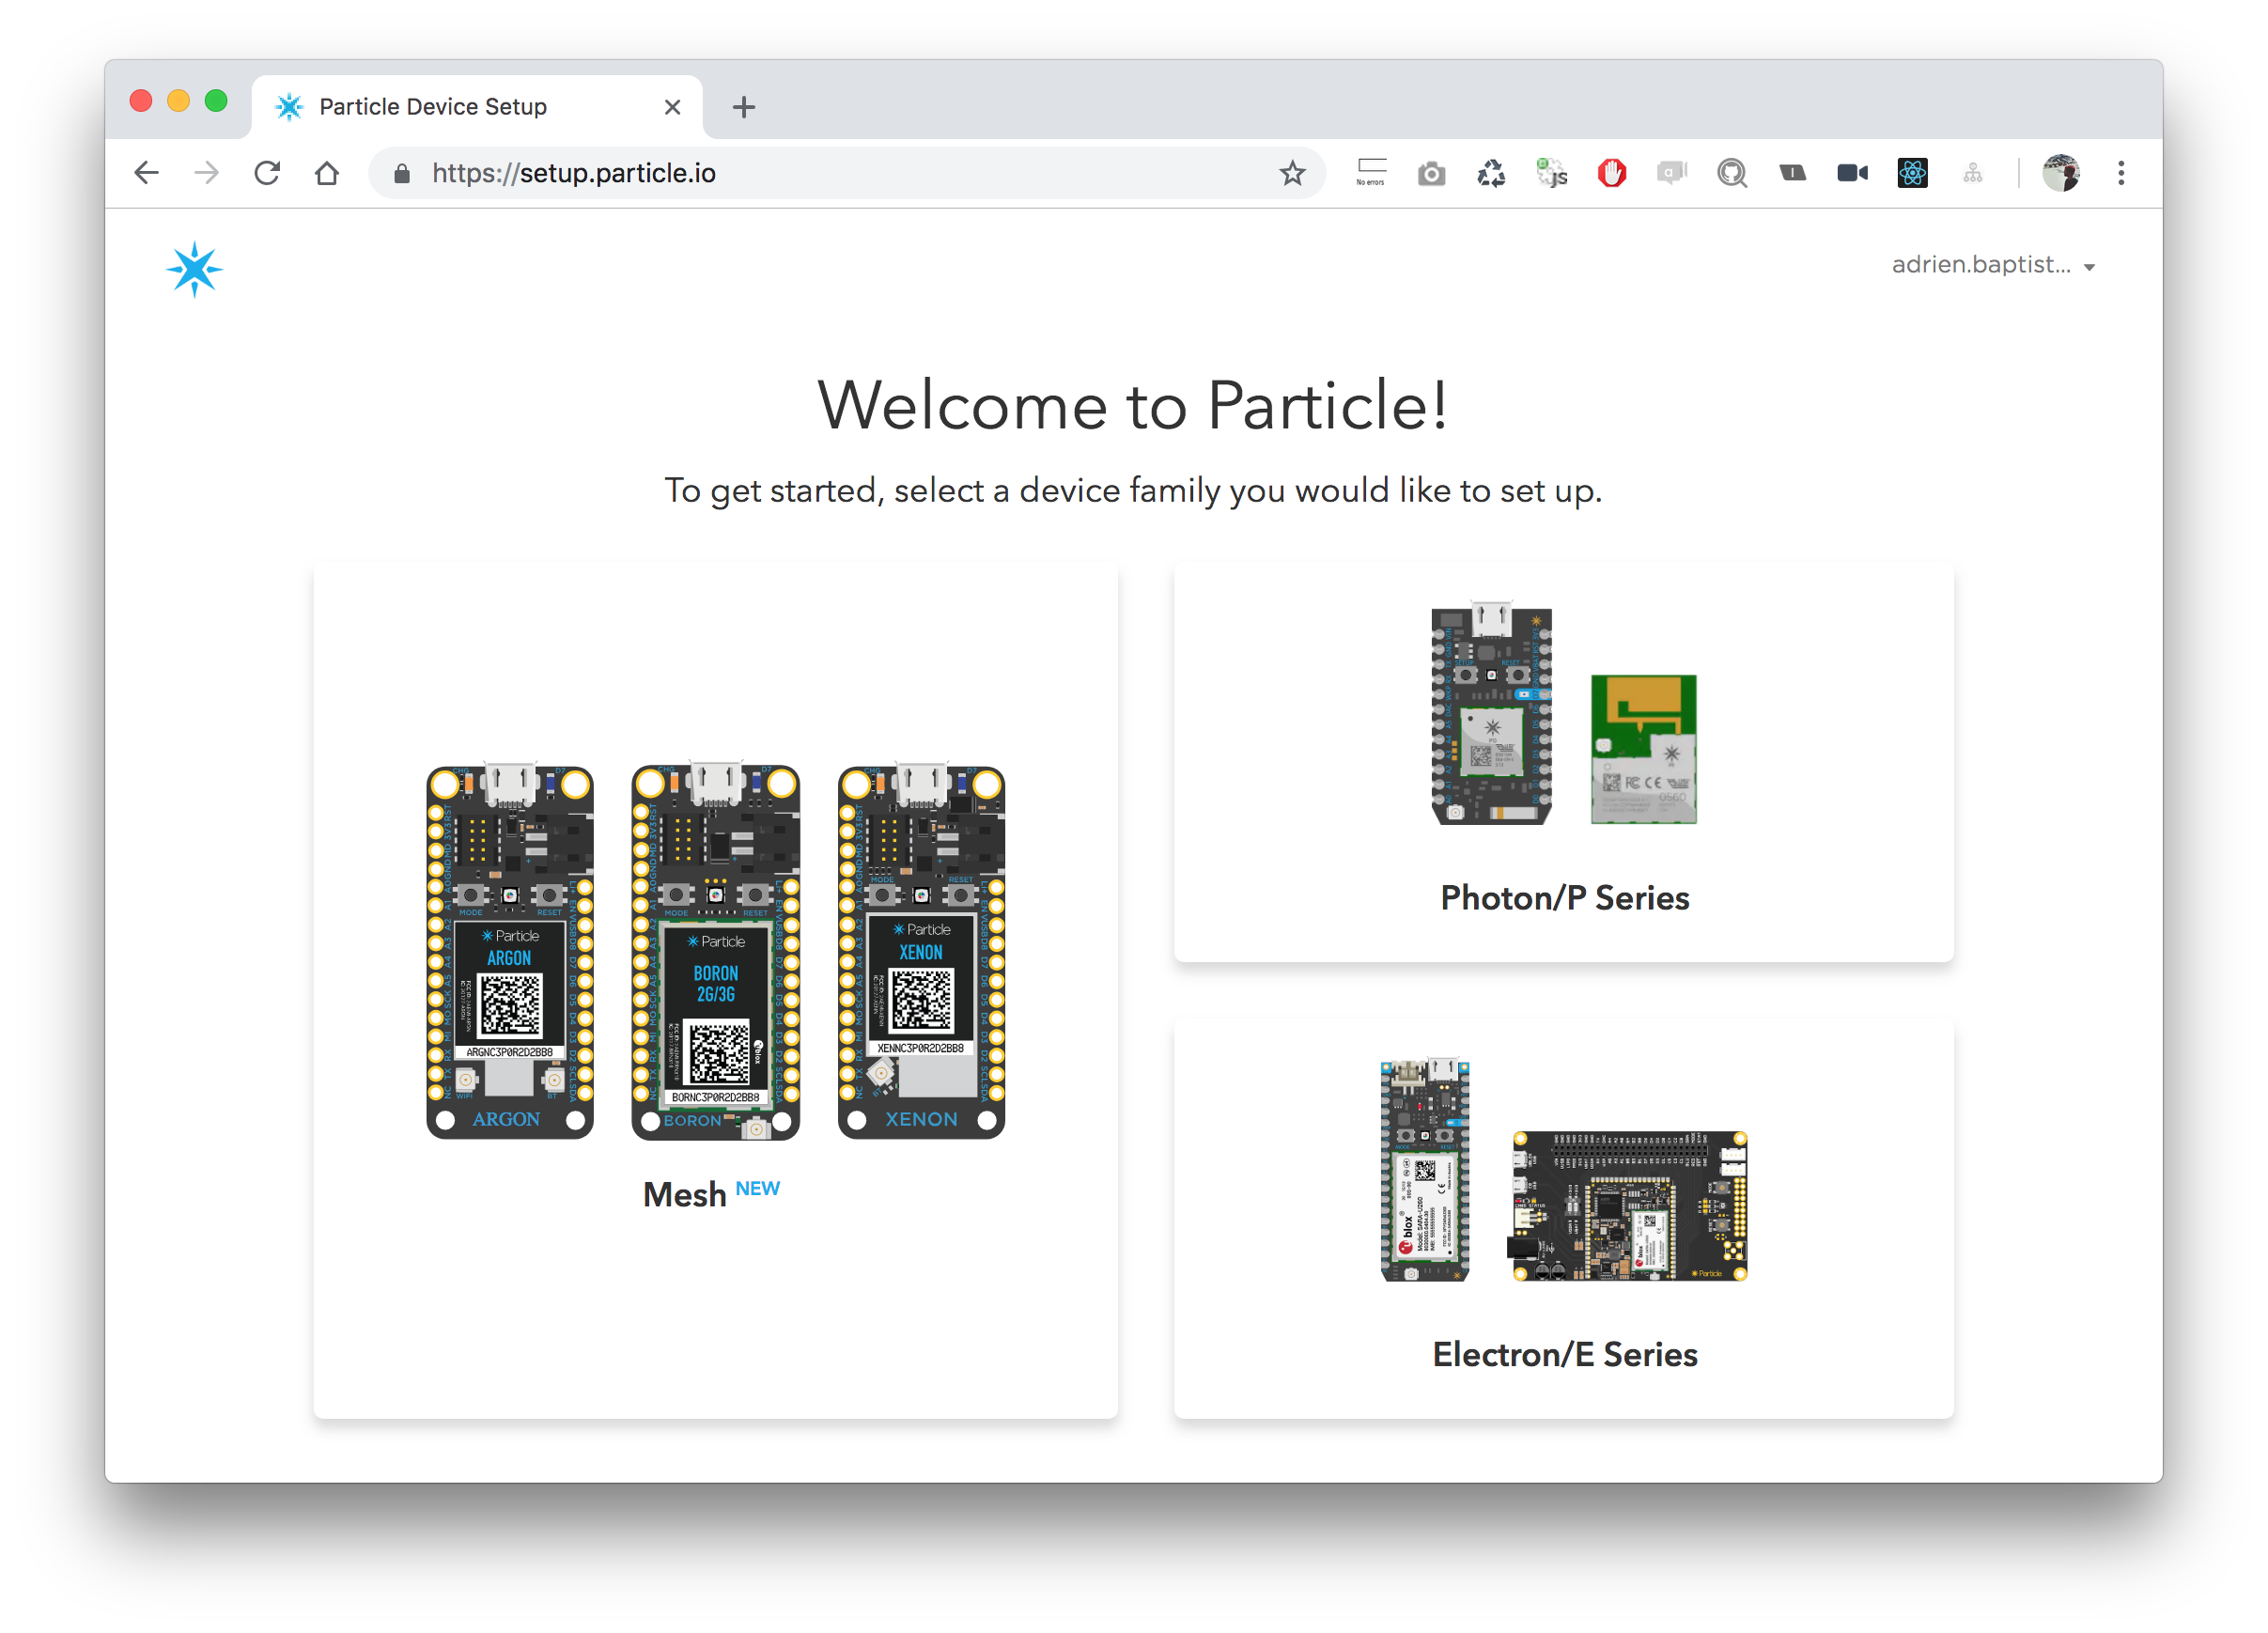Open the GitHub search extension icon
This screenshot has width=2268, height=1633.
pos(1731,173)
